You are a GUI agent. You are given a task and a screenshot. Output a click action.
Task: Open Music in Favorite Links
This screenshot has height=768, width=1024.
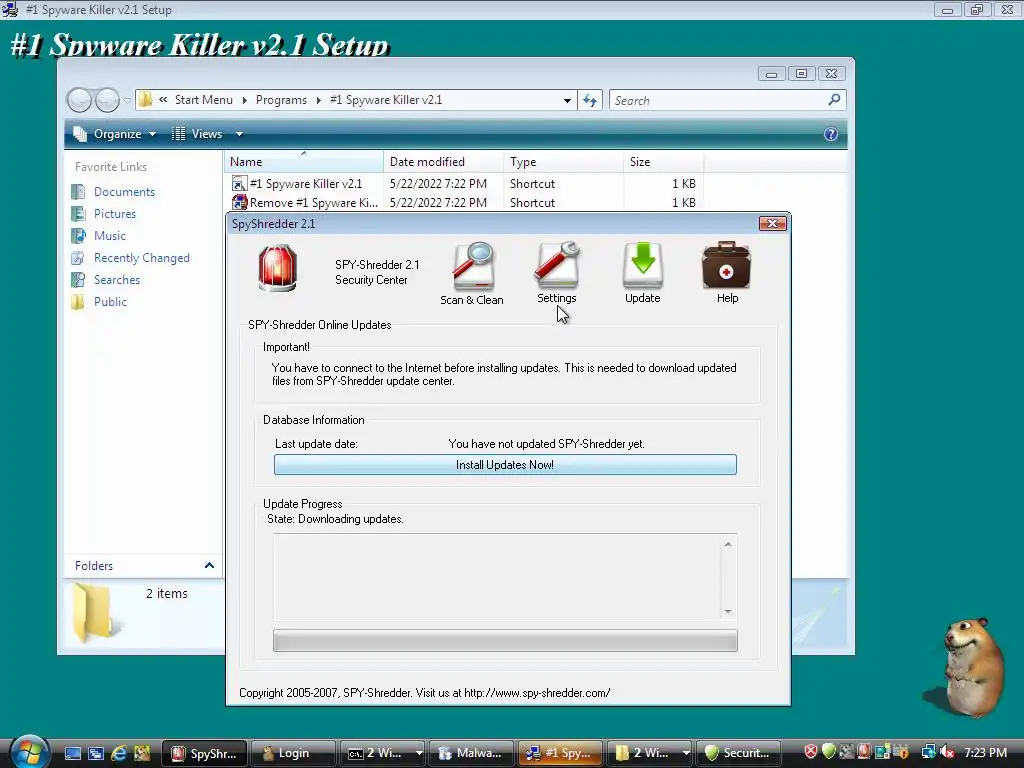click(x=109, y=236)
